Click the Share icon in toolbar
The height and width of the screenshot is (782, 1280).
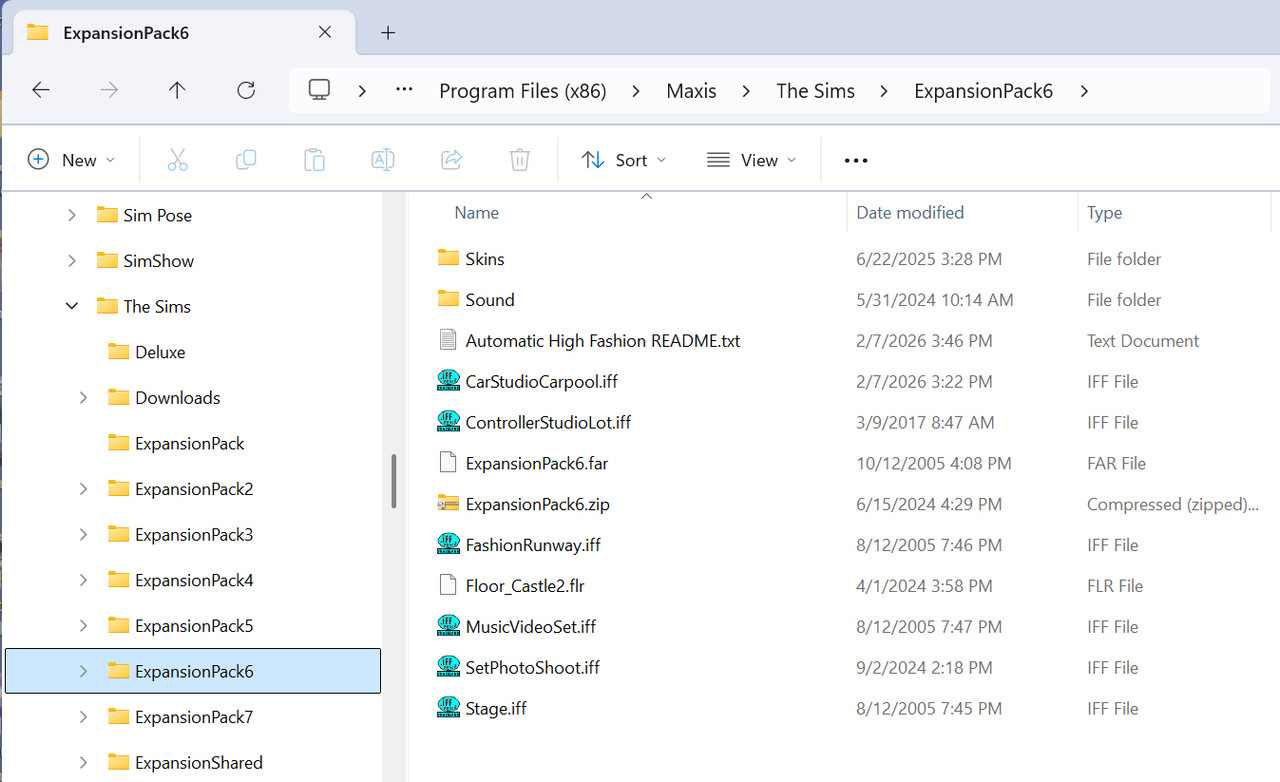point(451,160)
